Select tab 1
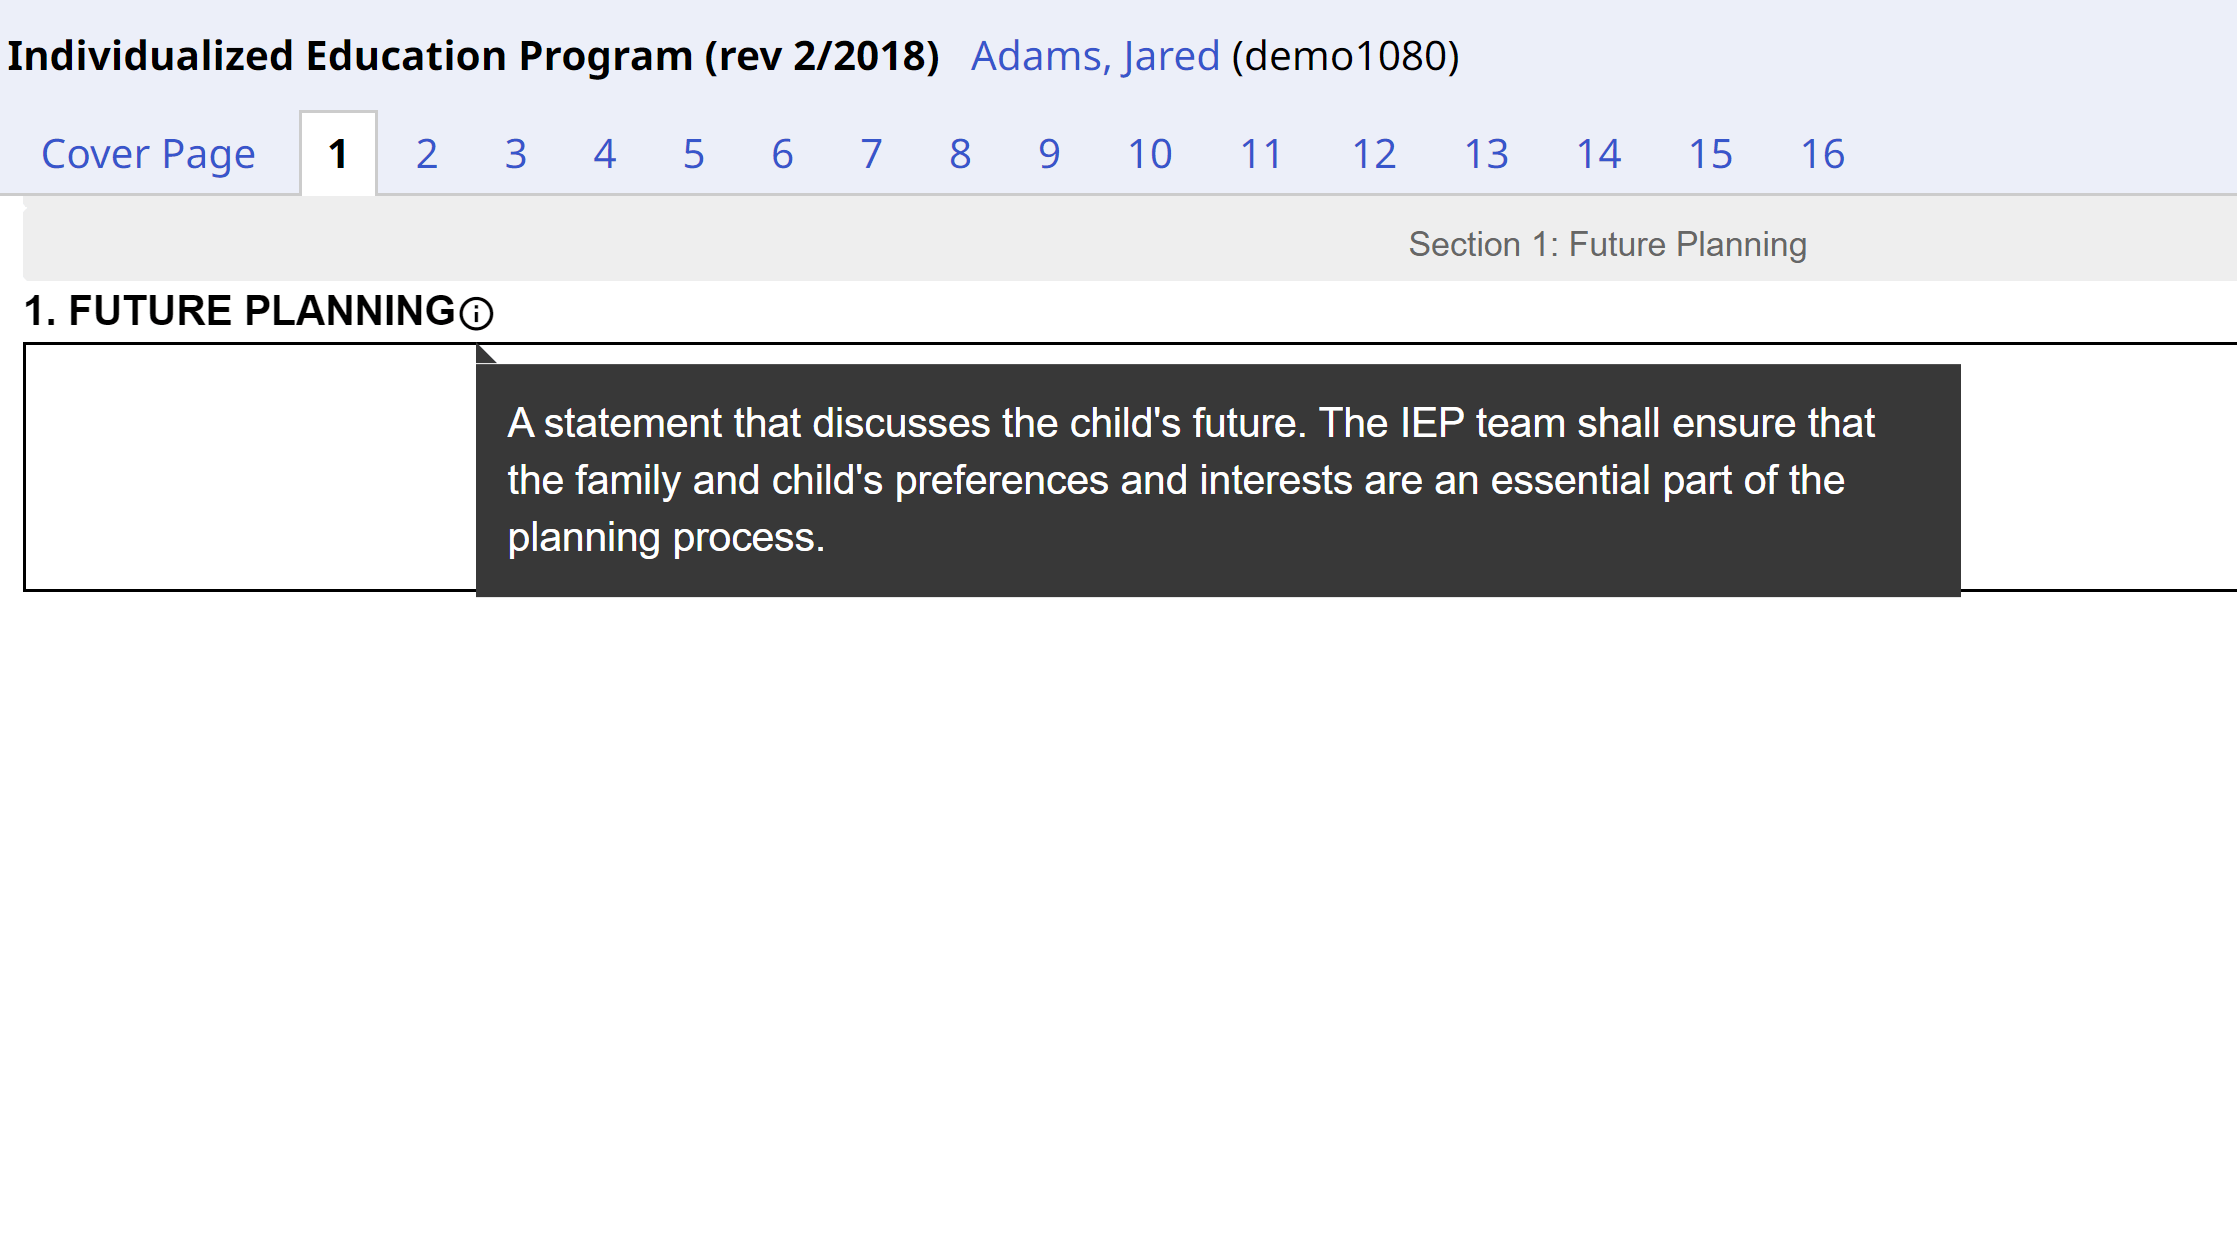The image size is (2237, 1258). pos(338,154)
